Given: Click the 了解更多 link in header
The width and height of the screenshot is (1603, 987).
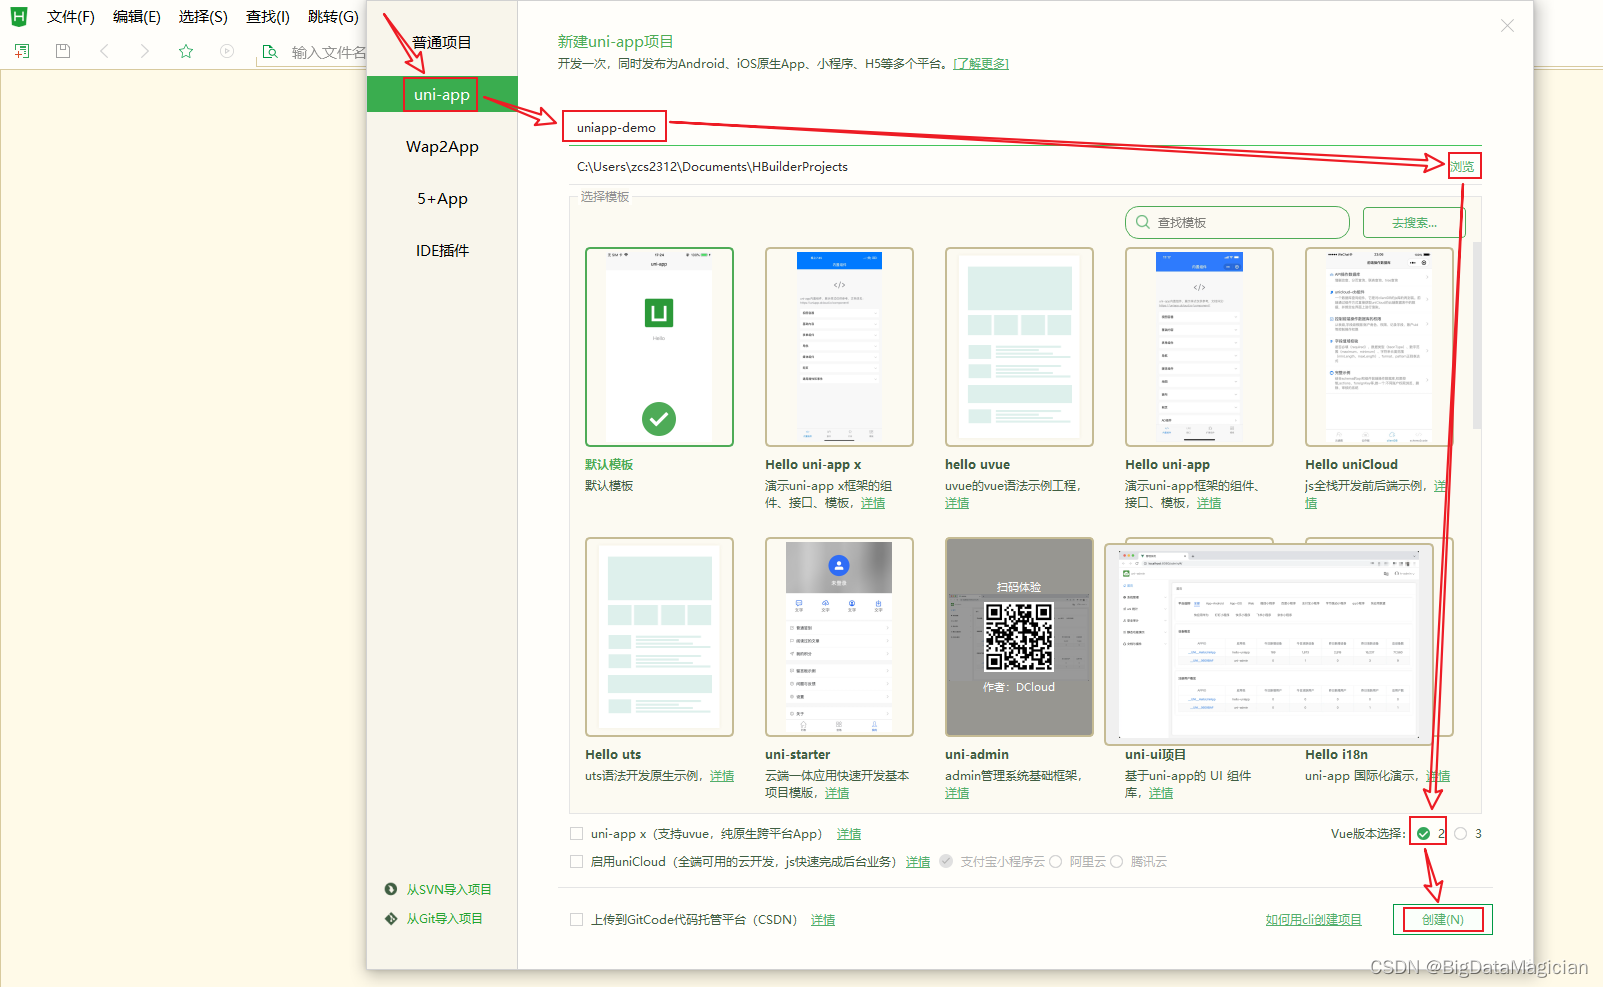Looking at the screenshot, I should 981,64.
